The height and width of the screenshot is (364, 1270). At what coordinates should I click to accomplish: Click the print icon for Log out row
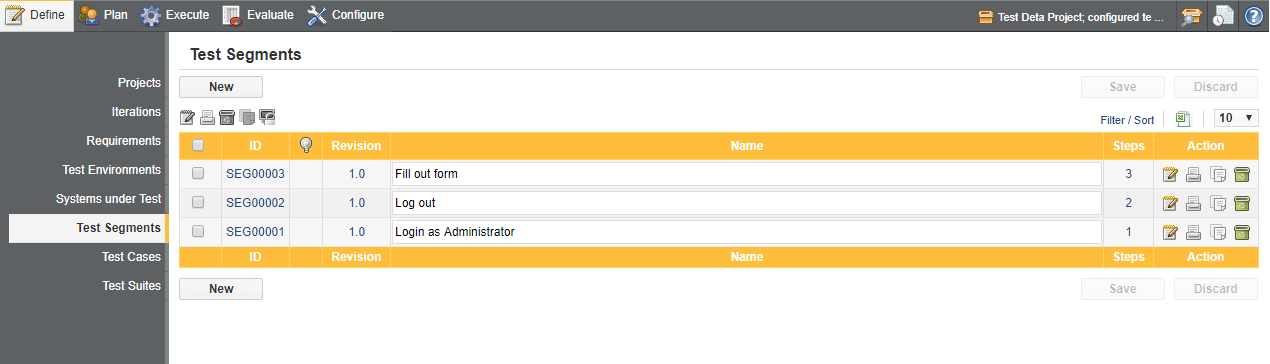[x=1194, y=204]
